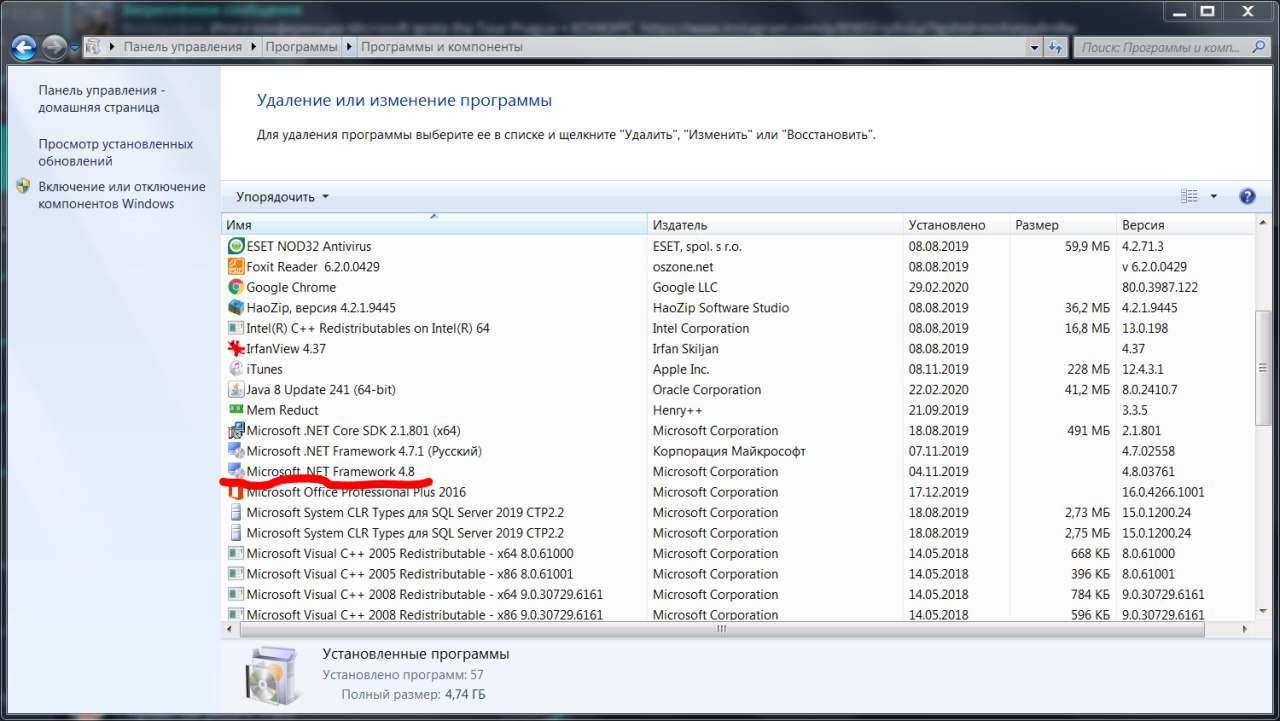Click version 16.0.4266.1001 cell
This screenshot has width=1280, height=721.
[1163, 492]
